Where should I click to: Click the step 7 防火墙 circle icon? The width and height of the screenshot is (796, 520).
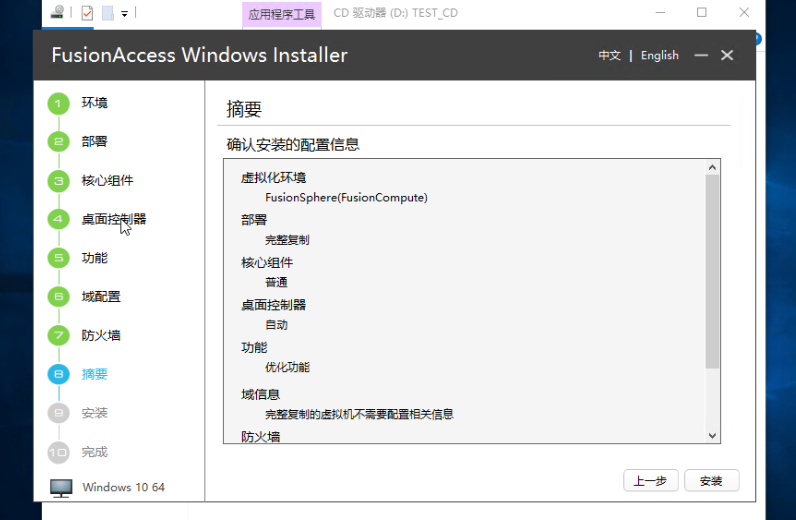59,336
